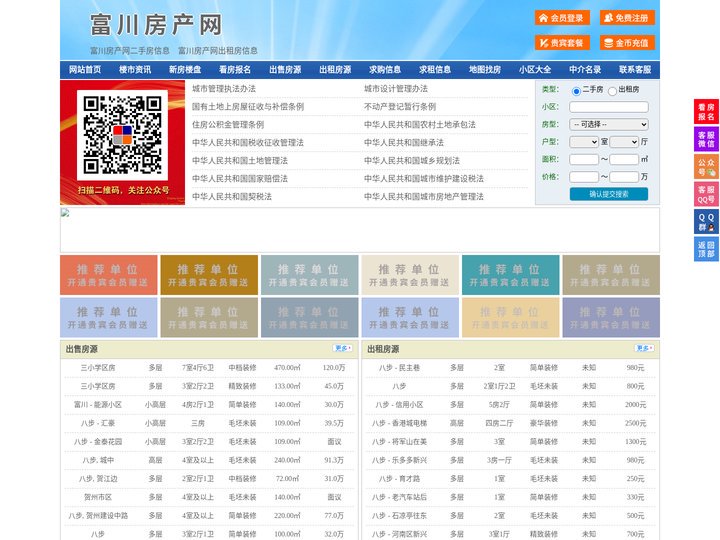Click the orange 公众号 sidebar icon
Screen dimensions: 720x540
[x=706, y=167]
